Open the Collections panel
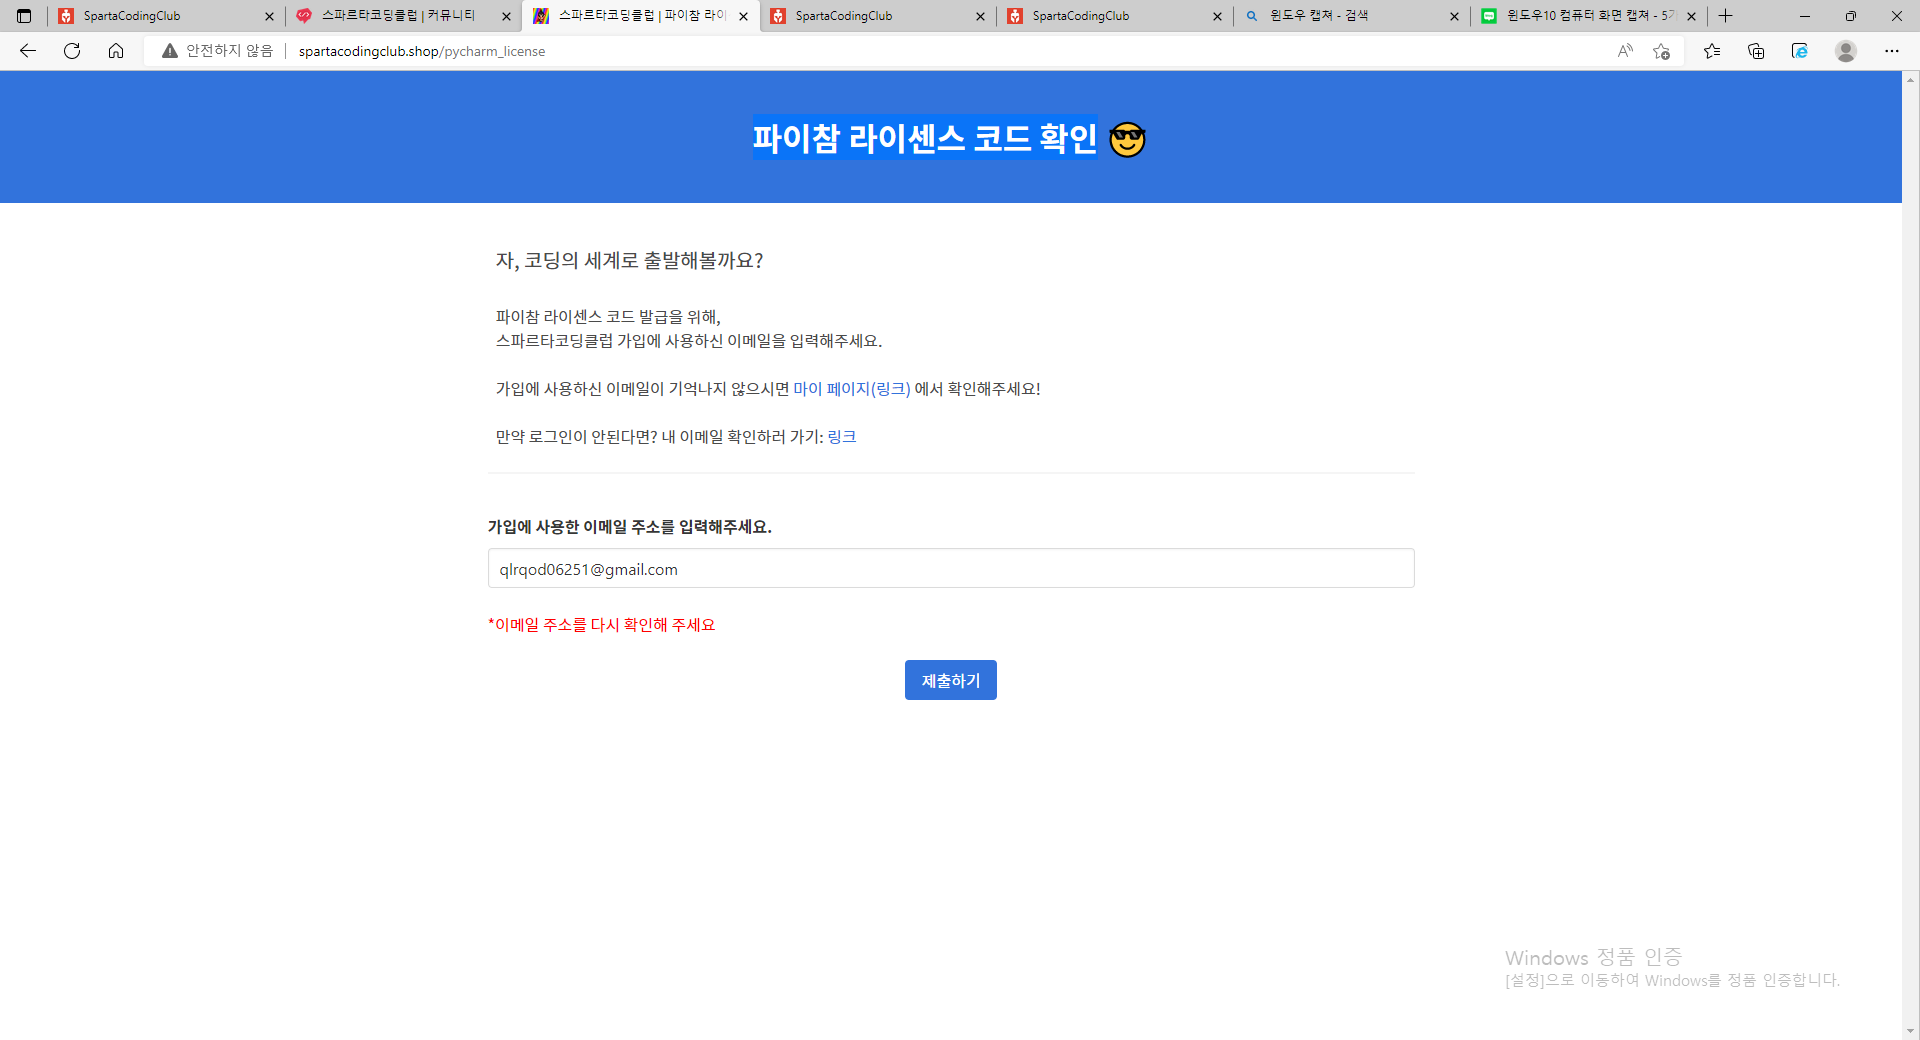1920x1040 pixels. click(1756, 51)
